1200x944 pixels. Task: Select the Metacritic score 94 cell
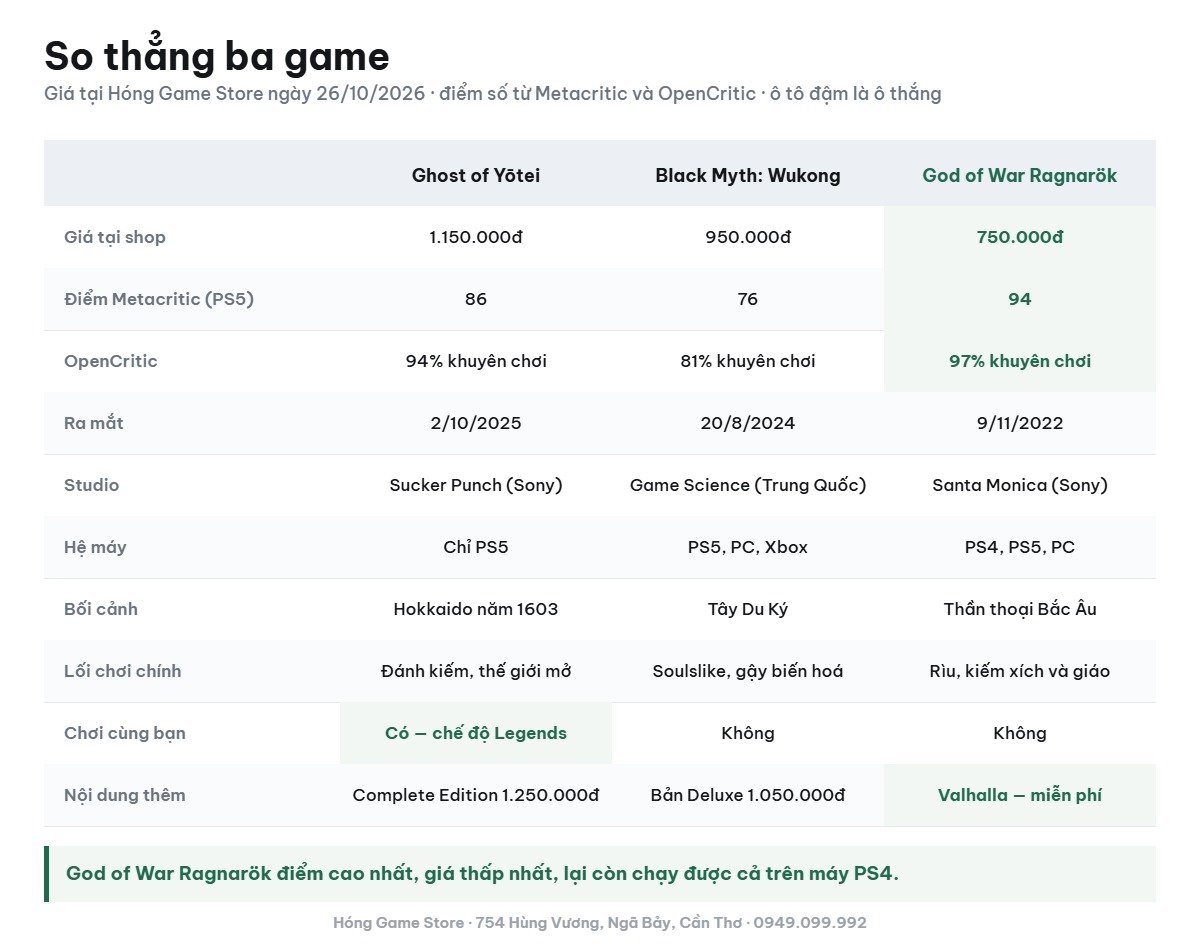point(1020,299)
